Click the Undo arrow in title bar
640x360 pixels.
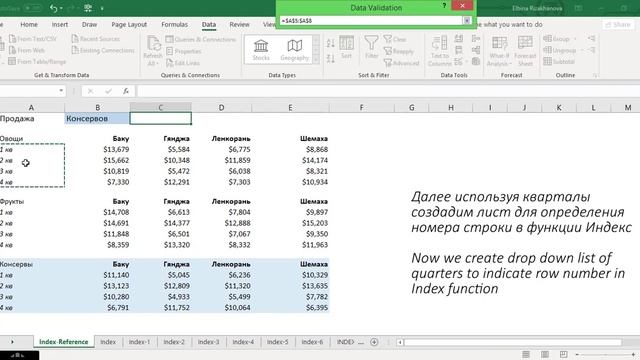[53, 8]
